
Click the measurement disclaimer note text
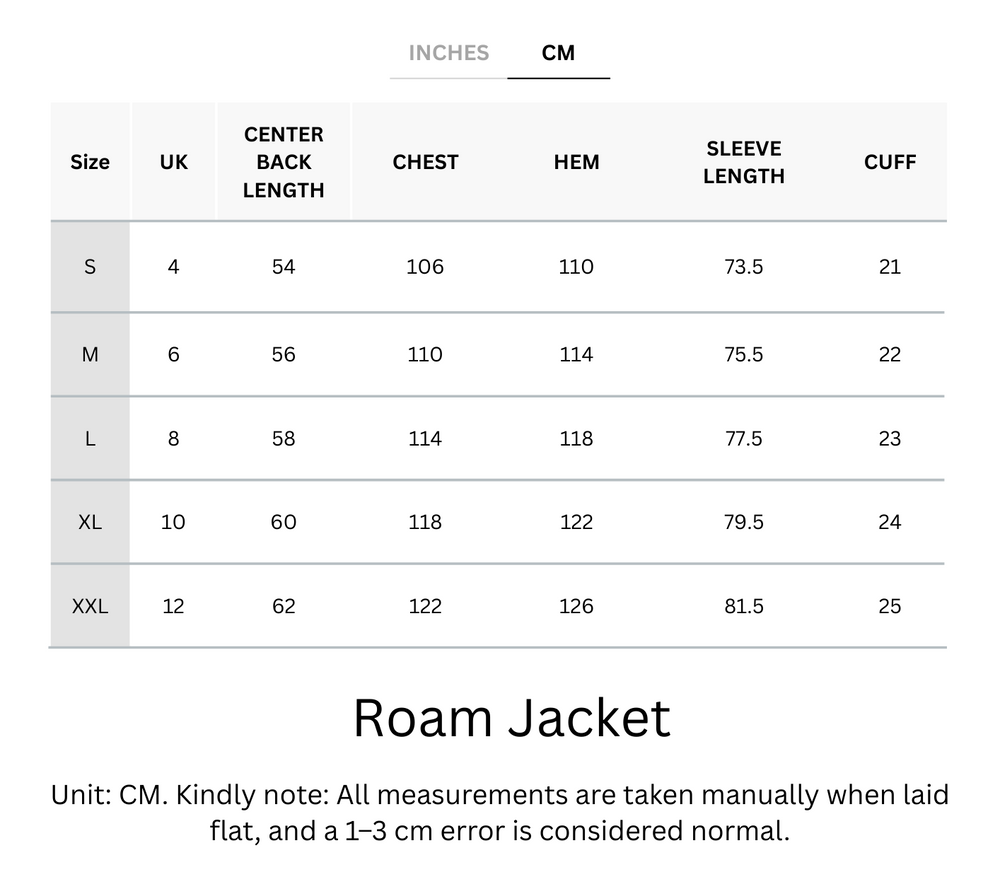pos(500,815)
